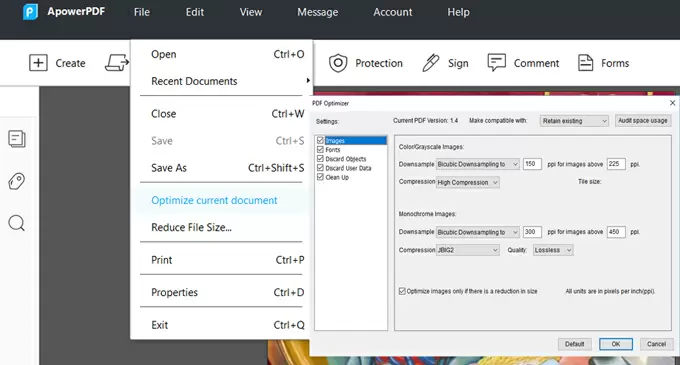Image resolution: width=680 pixels, height=365 pixels.
Task: Open the File menu
Action: pyautogui.click(x=142, y=12)
